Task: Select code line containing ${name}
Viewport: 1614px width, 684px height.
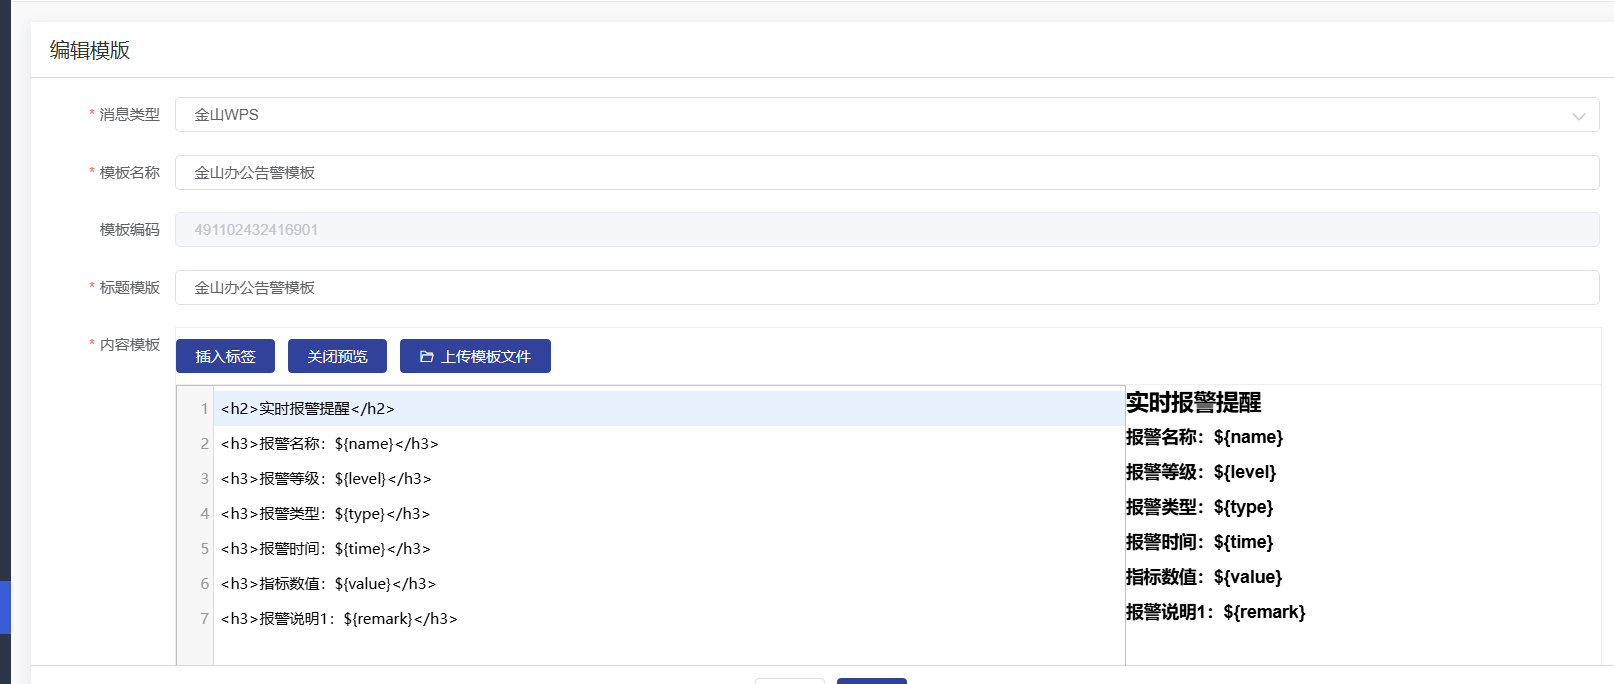Action: tap(330, 444)
